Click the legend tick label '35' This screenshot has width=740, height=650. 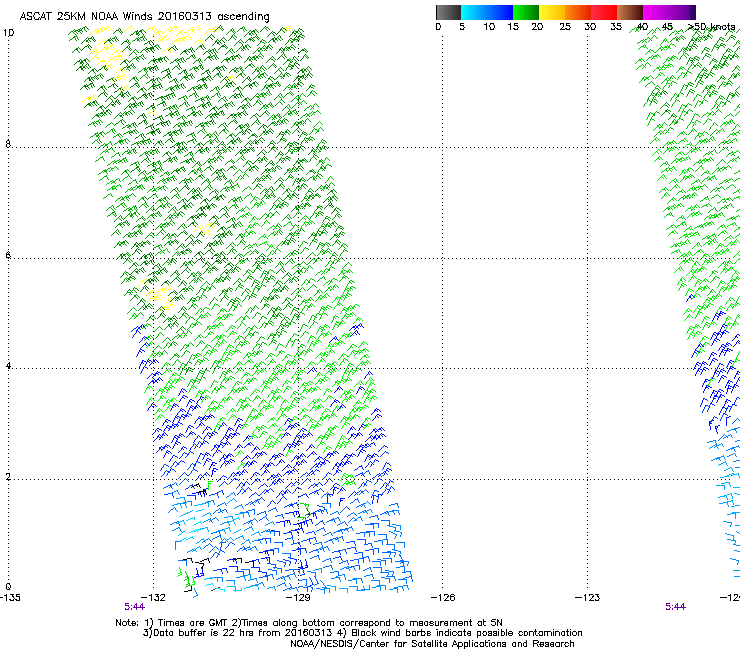(x=616, y=27)
